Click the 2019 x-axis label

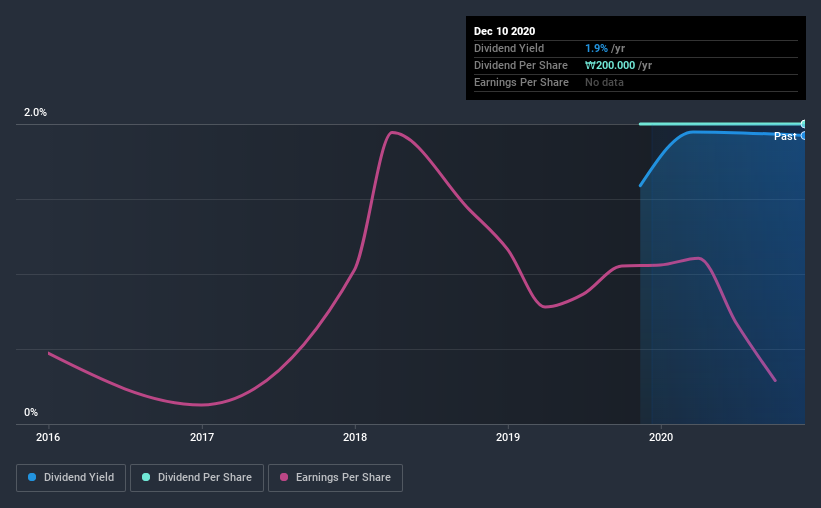tap(508, 437)
